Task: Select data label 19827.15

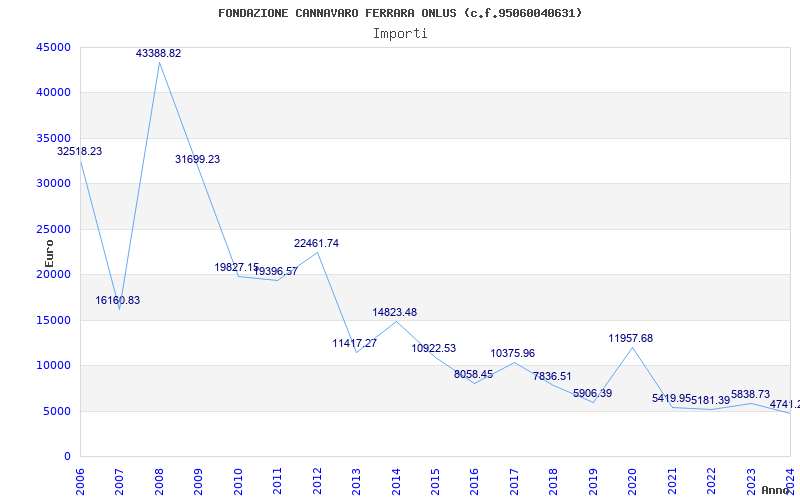Action: pos(236,267)
